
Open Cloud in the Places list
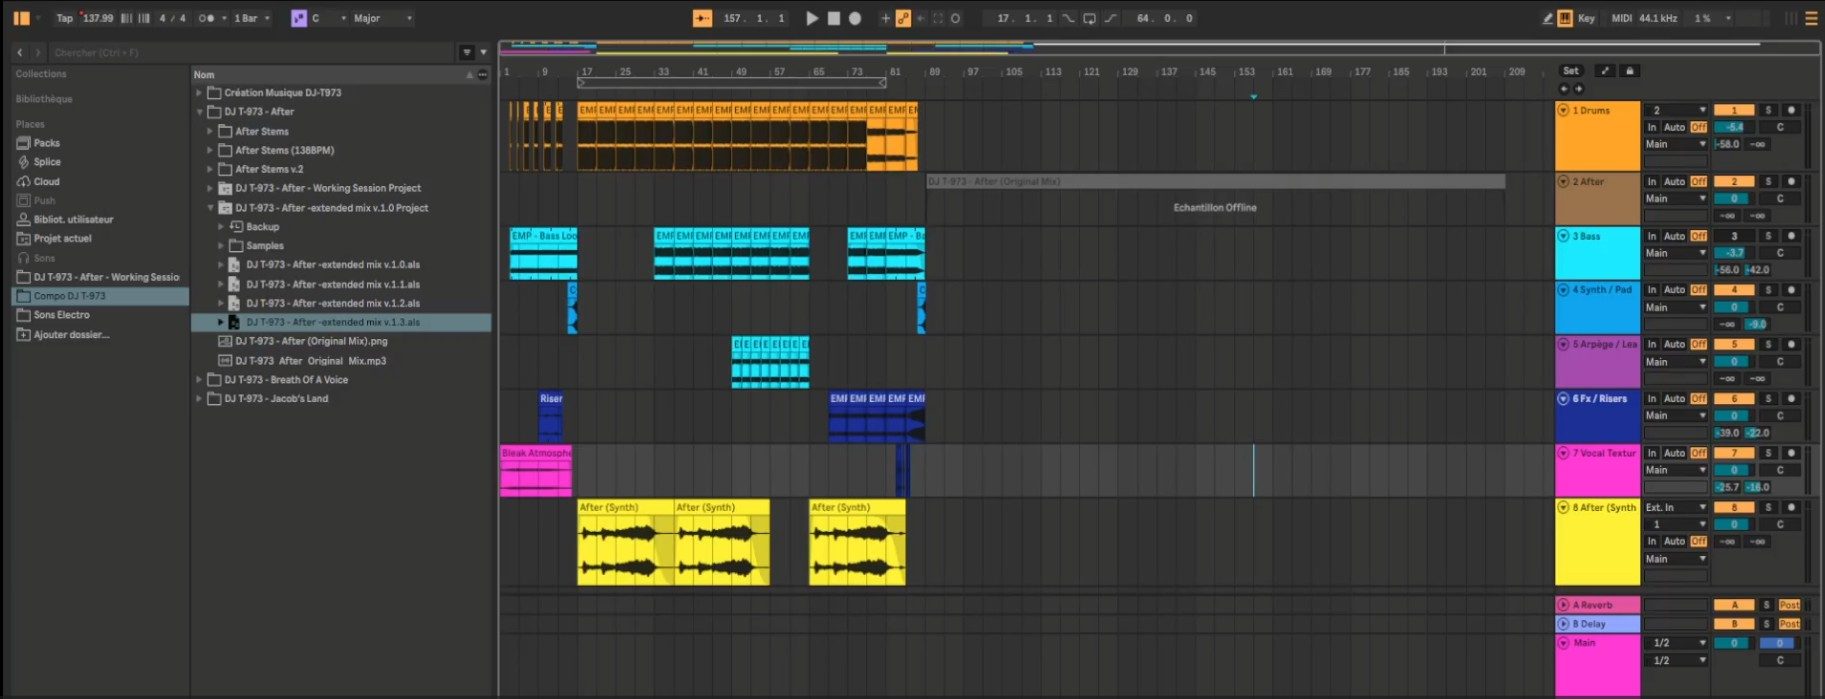pos(47,182)
